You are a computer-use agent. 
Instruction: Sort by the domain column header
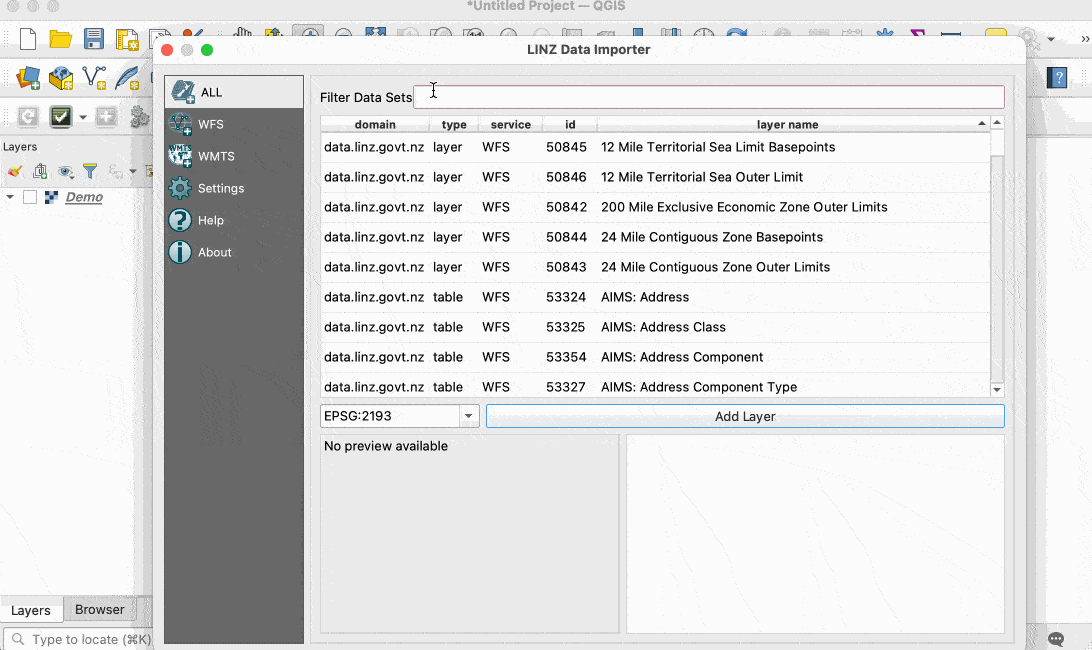click(375, 124)
